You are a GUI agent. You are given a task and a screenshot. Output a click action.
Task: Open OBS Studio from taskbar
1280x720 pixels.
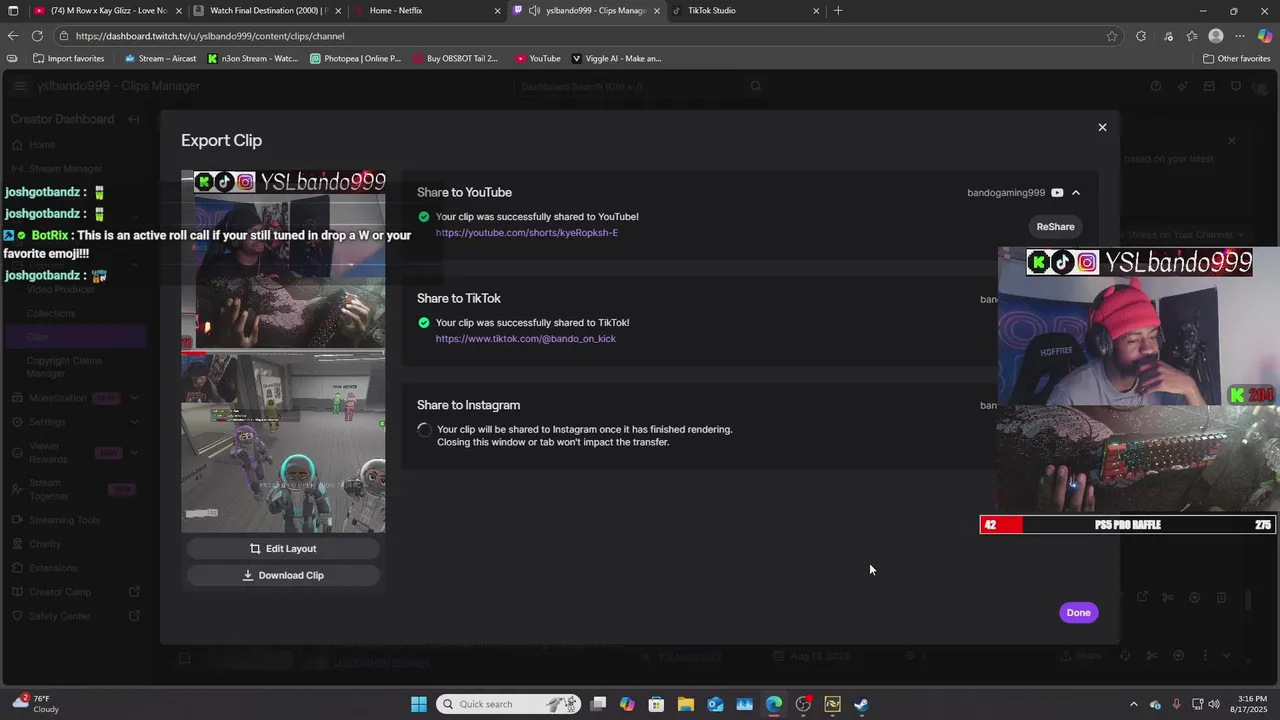[x=803, y=704]
